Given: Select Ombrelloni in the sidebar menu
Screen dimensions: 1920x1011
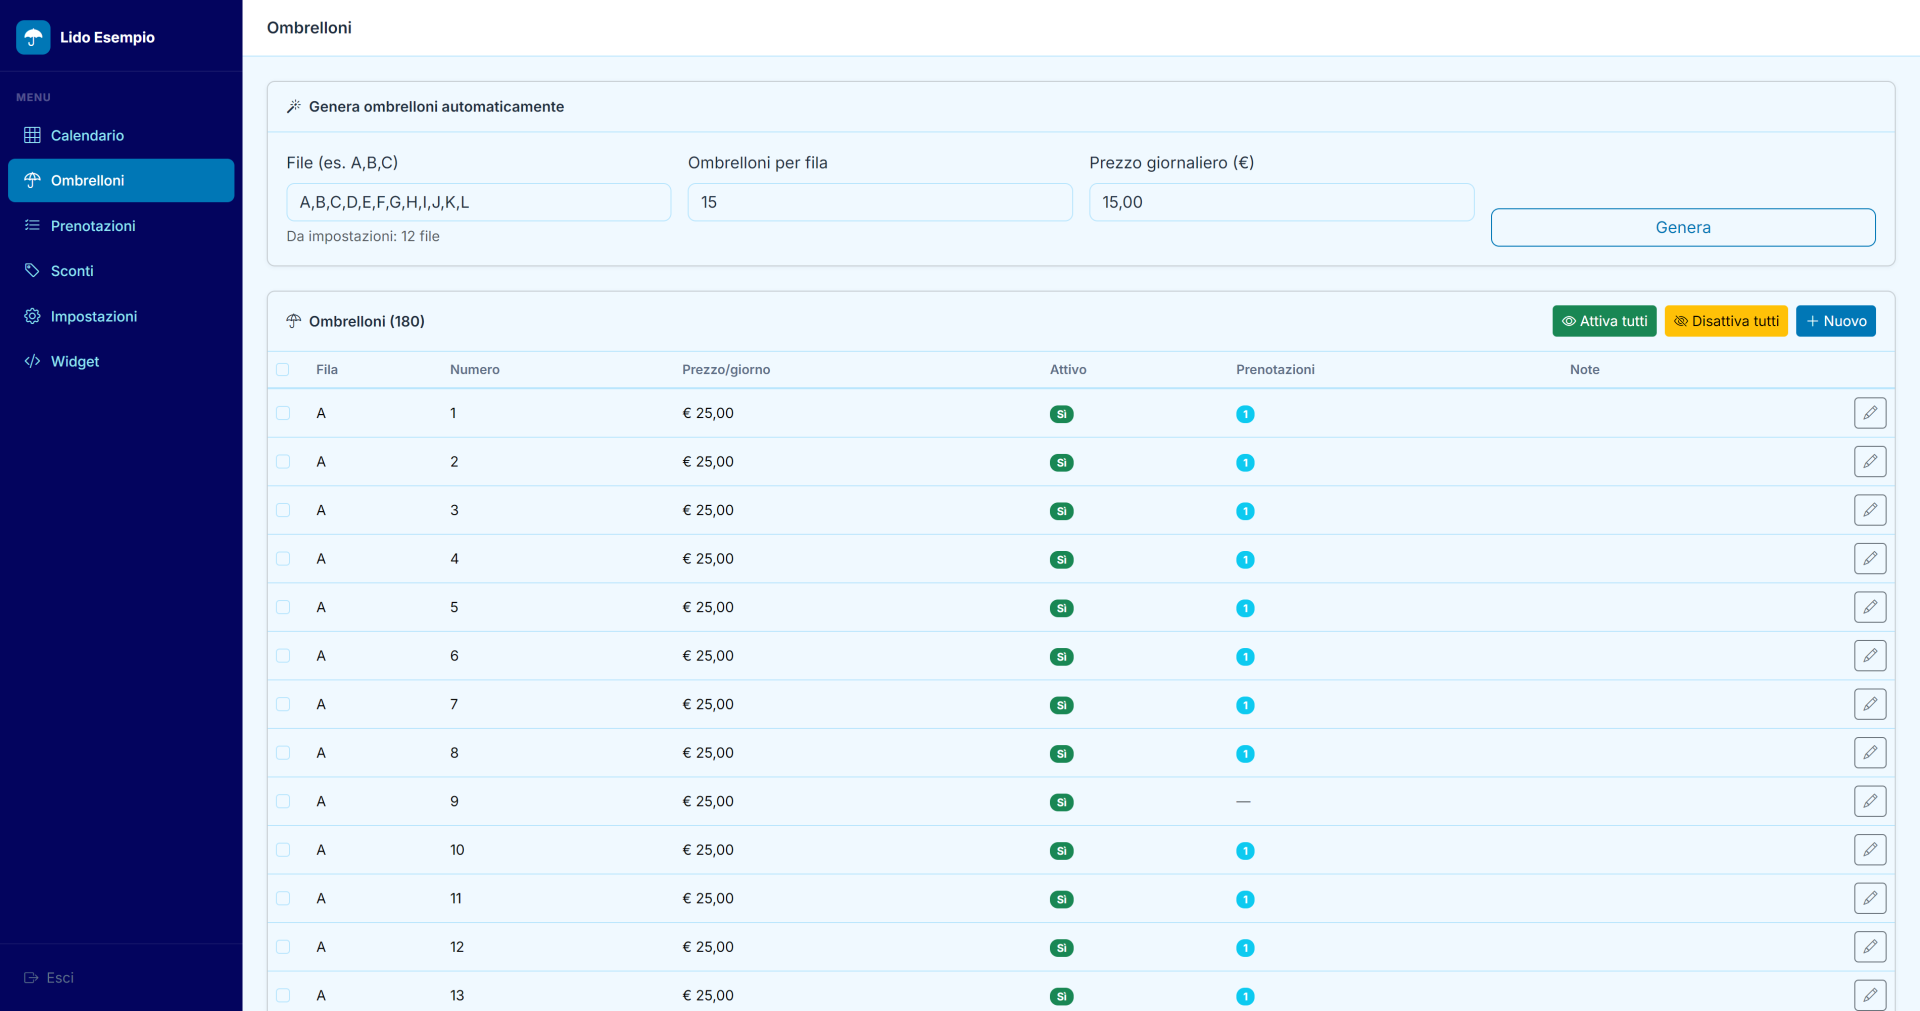Looking at the screenshot, I should [x=121, y=180].
